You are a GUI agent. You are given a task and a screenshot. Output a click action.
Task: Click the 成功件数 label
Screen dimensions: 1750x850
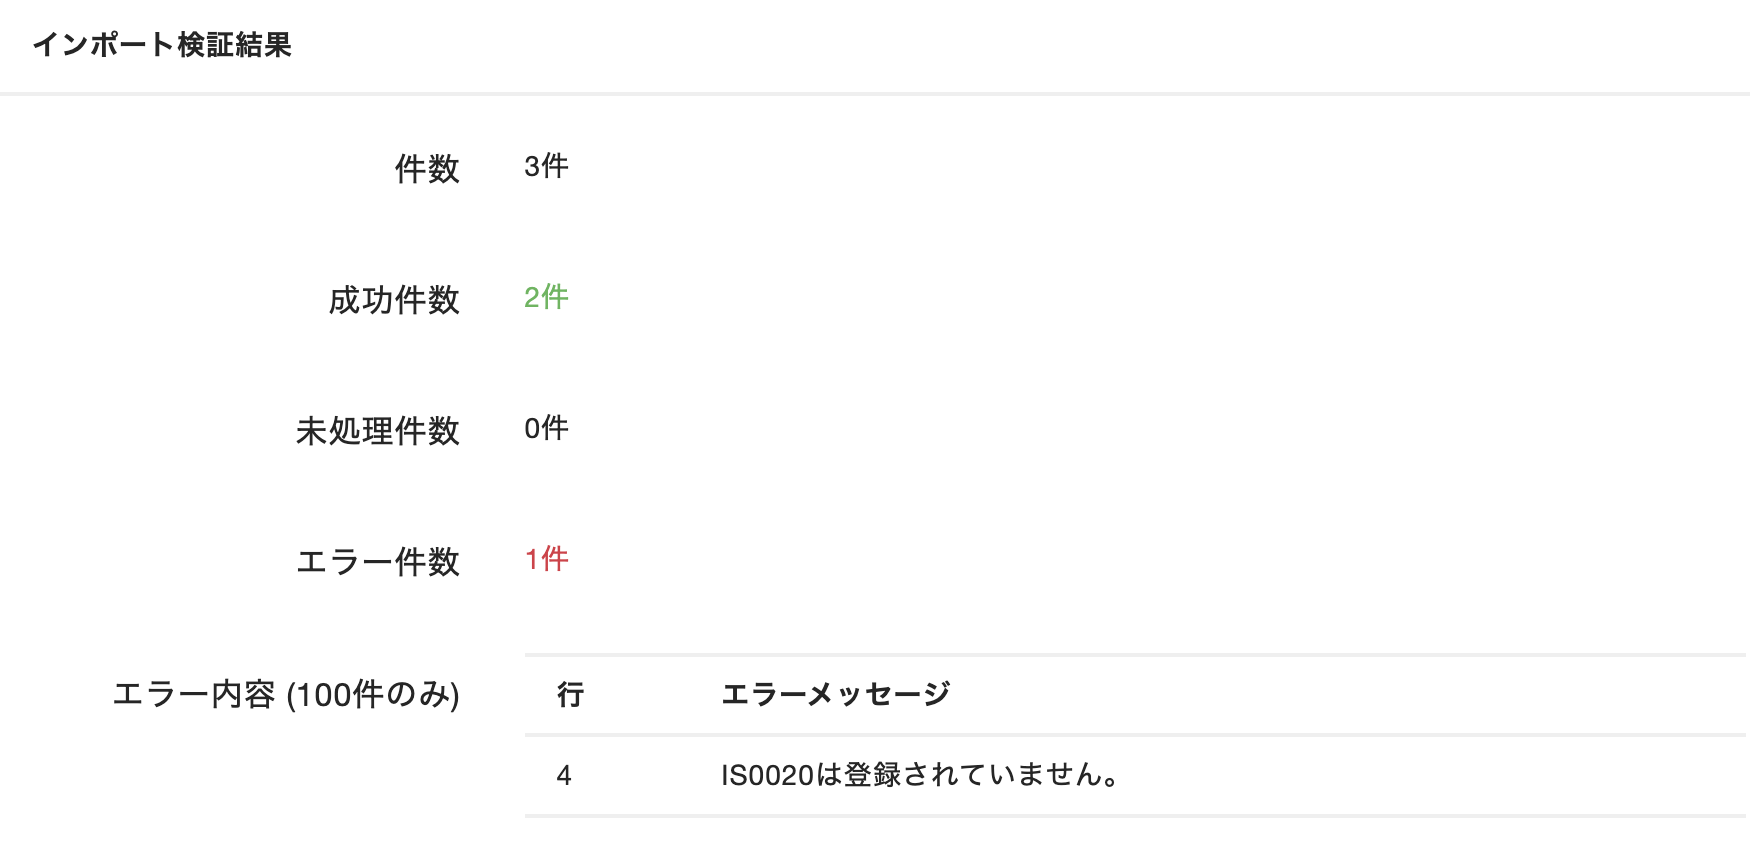coord(394,299)
